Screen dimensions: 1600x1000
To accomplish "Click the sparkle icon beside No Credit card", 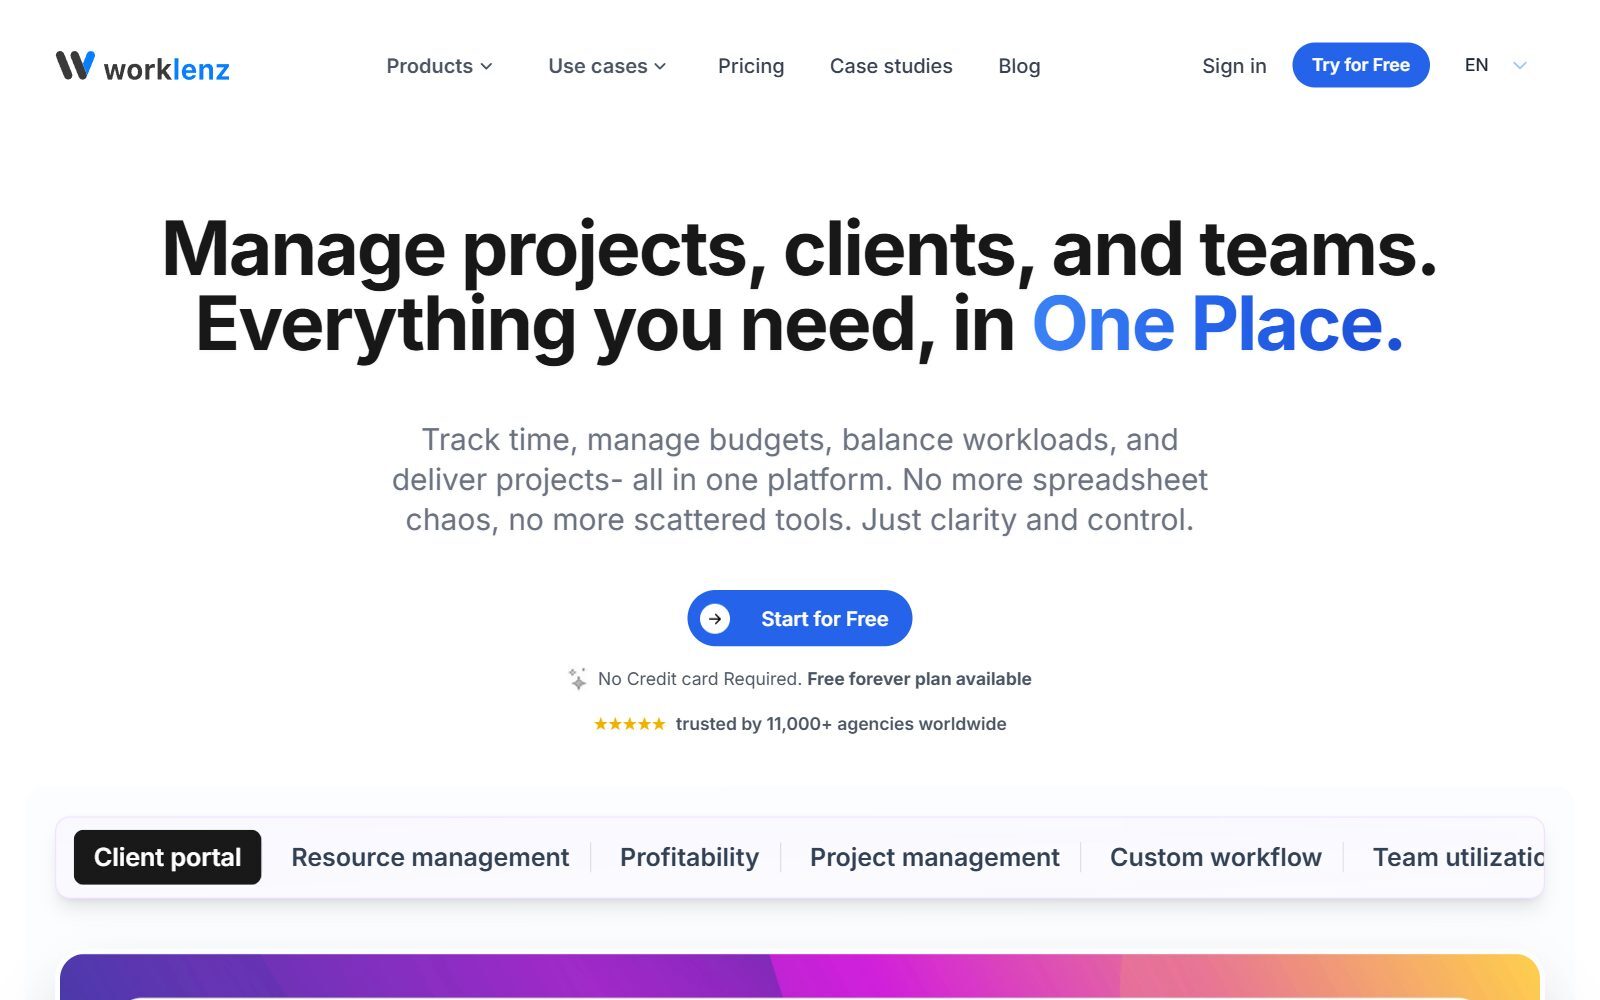I will coord(578,679).
